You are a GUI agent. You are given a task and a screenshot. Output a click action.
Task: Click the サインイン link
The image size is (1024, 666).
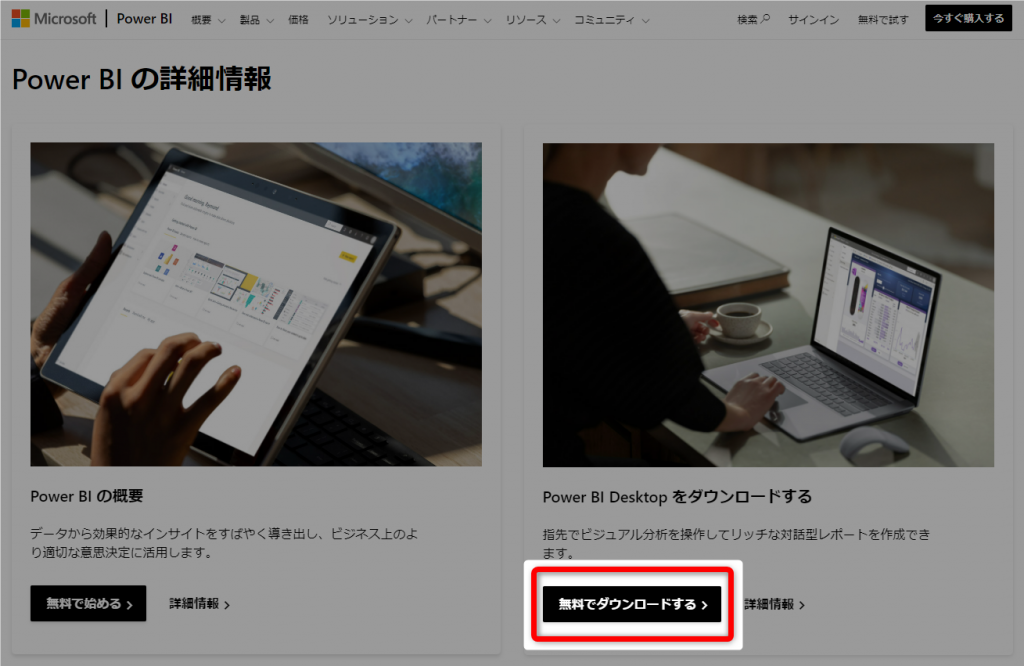click(813, 20)
